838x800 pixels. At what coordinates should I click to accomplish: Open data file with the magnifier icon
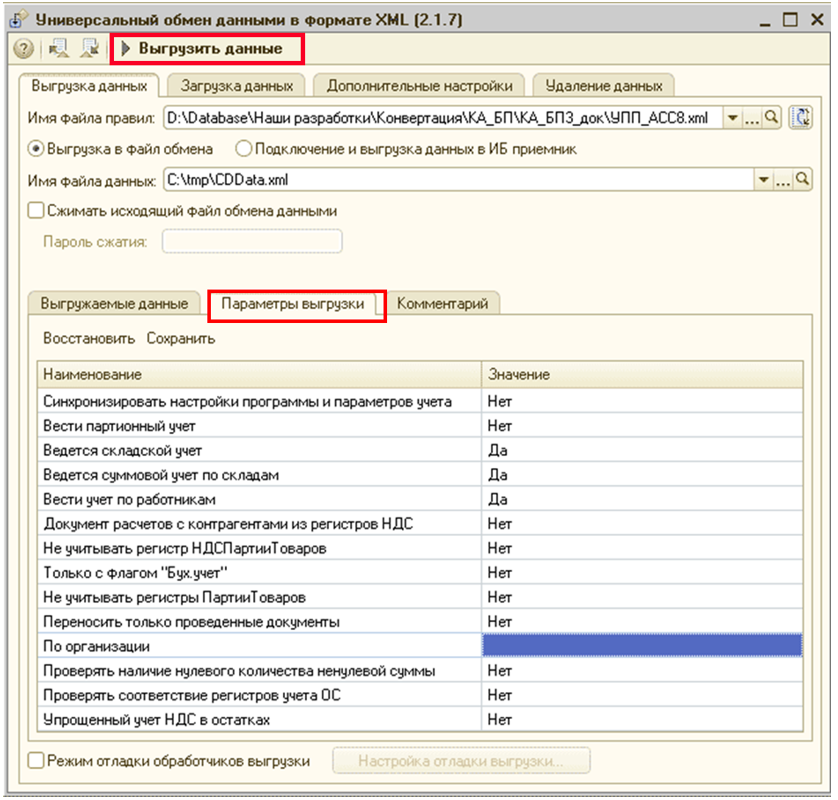pos(801,180)
